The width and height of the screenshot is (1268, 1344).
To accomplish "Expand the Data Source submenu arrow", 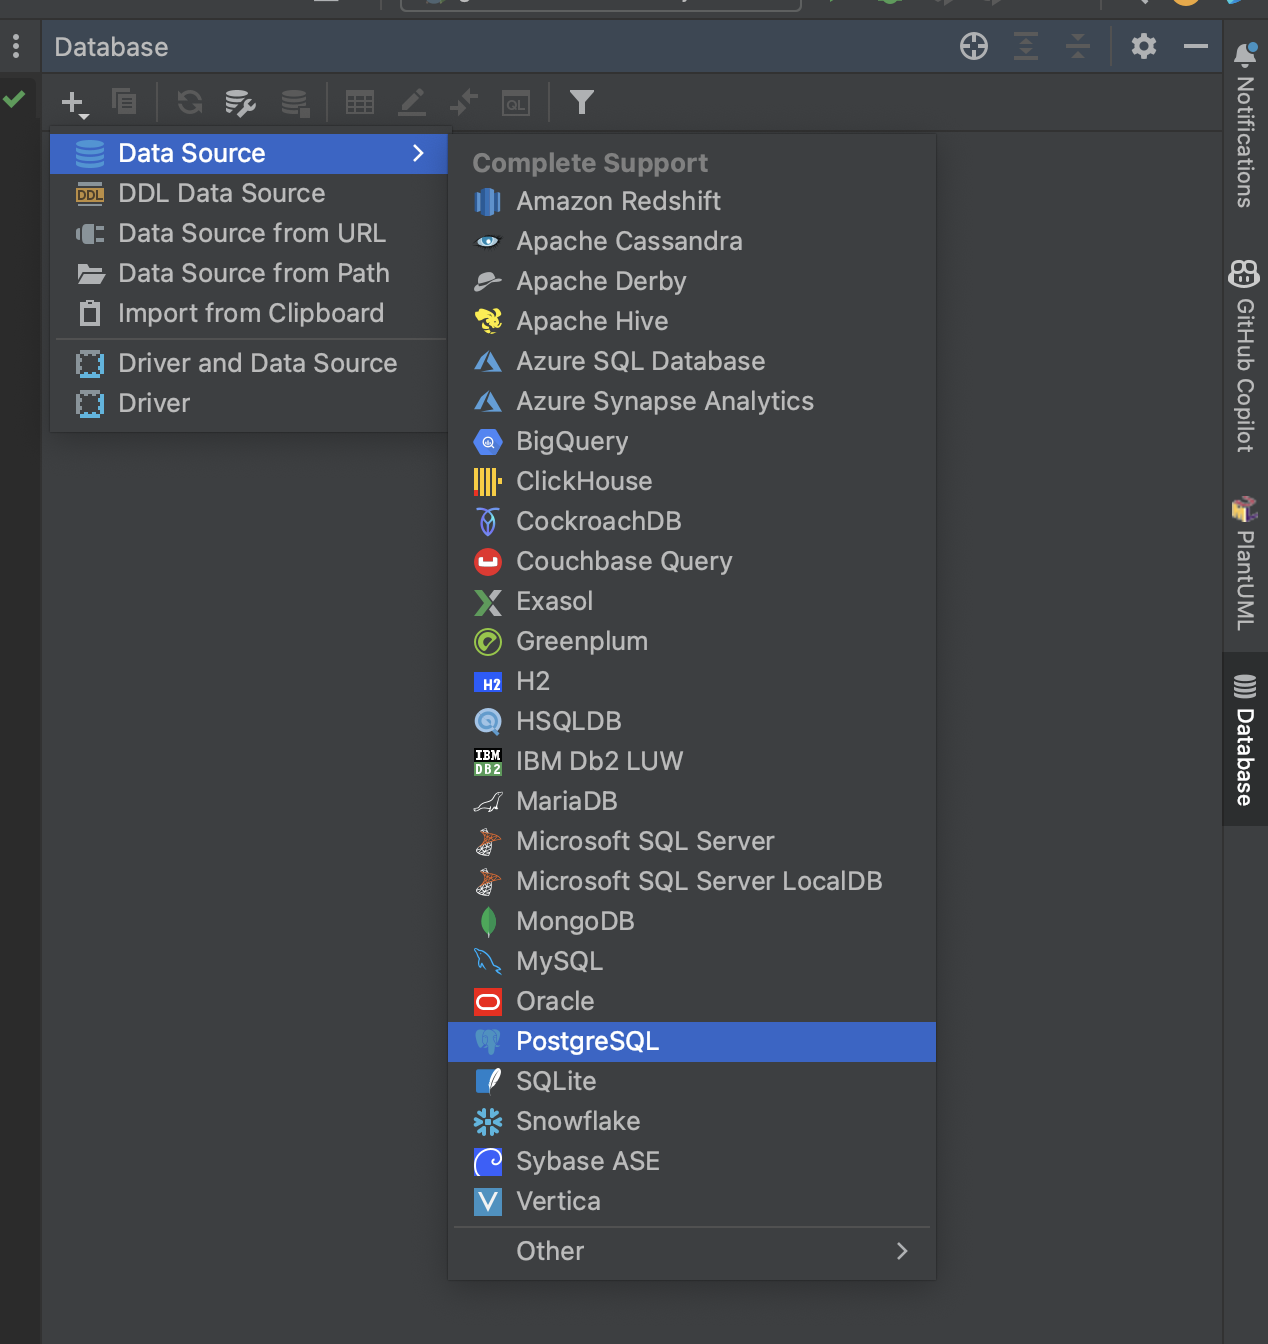I will click(418, 153).
